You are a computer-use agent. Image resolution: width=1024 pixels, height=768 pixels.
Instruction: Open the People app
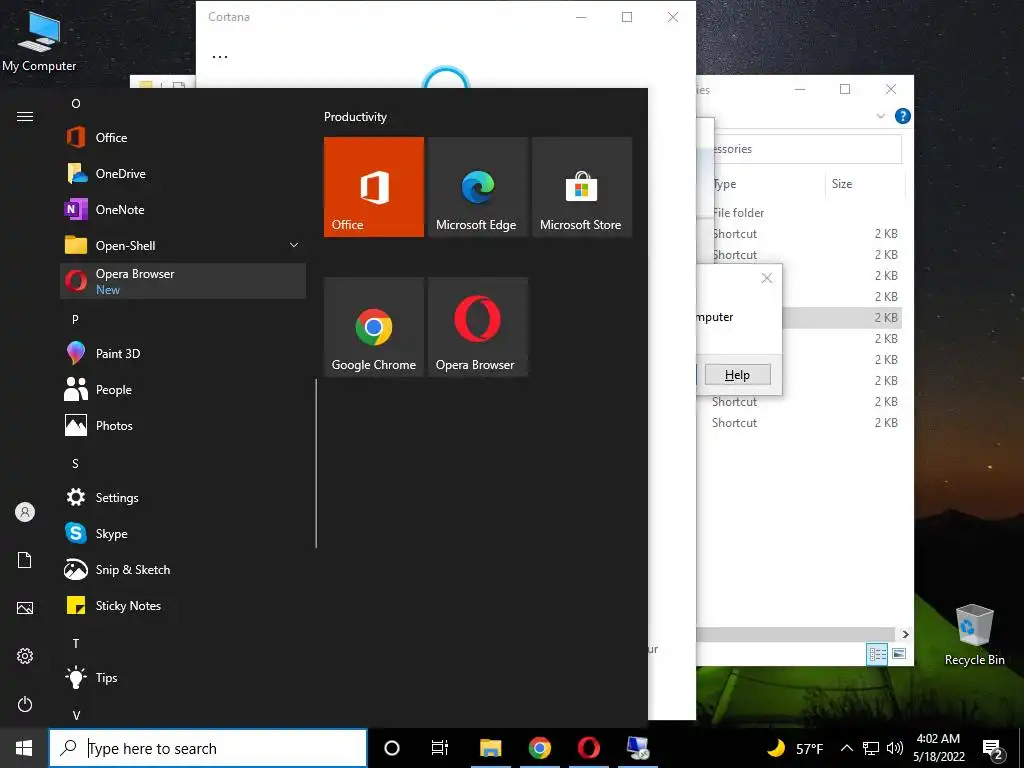183,390
